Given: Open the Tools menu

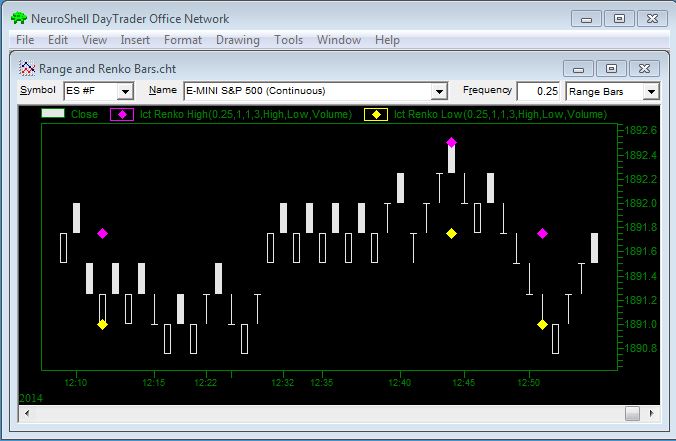Looking at the screenshot, I should [288, 40].
